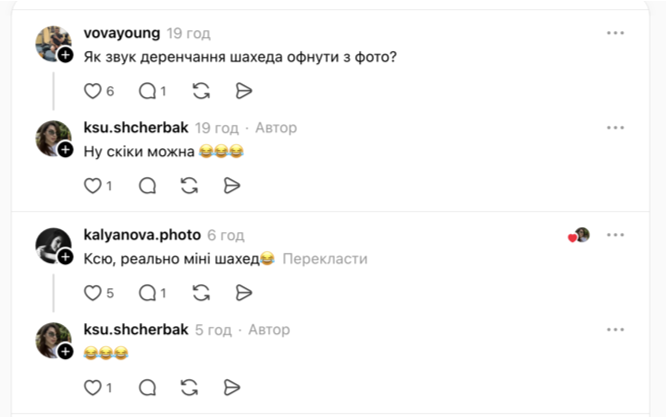Share vovayoung's comment via send icon

click(x=243, y=91)
